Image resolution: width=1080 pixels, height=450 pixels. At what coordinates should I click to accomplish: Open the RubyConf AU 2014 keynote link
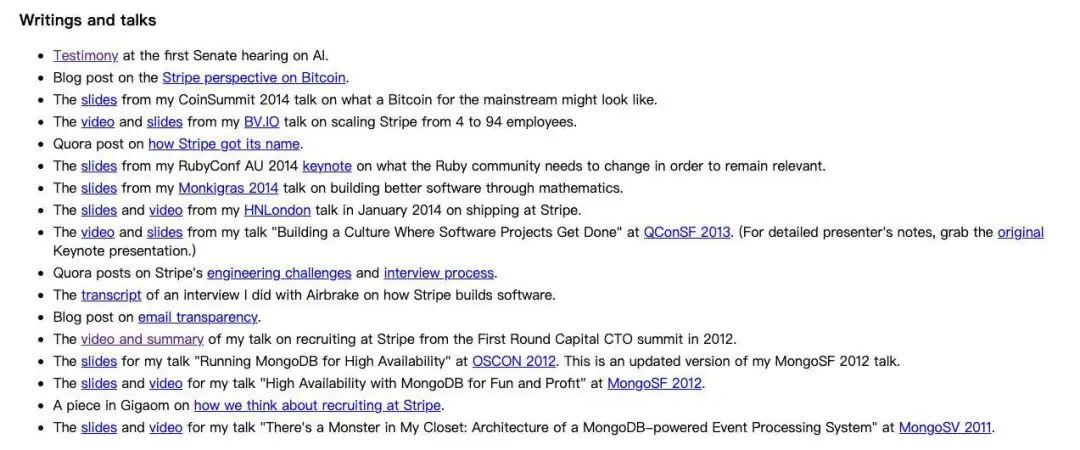[x=327, y=166]
